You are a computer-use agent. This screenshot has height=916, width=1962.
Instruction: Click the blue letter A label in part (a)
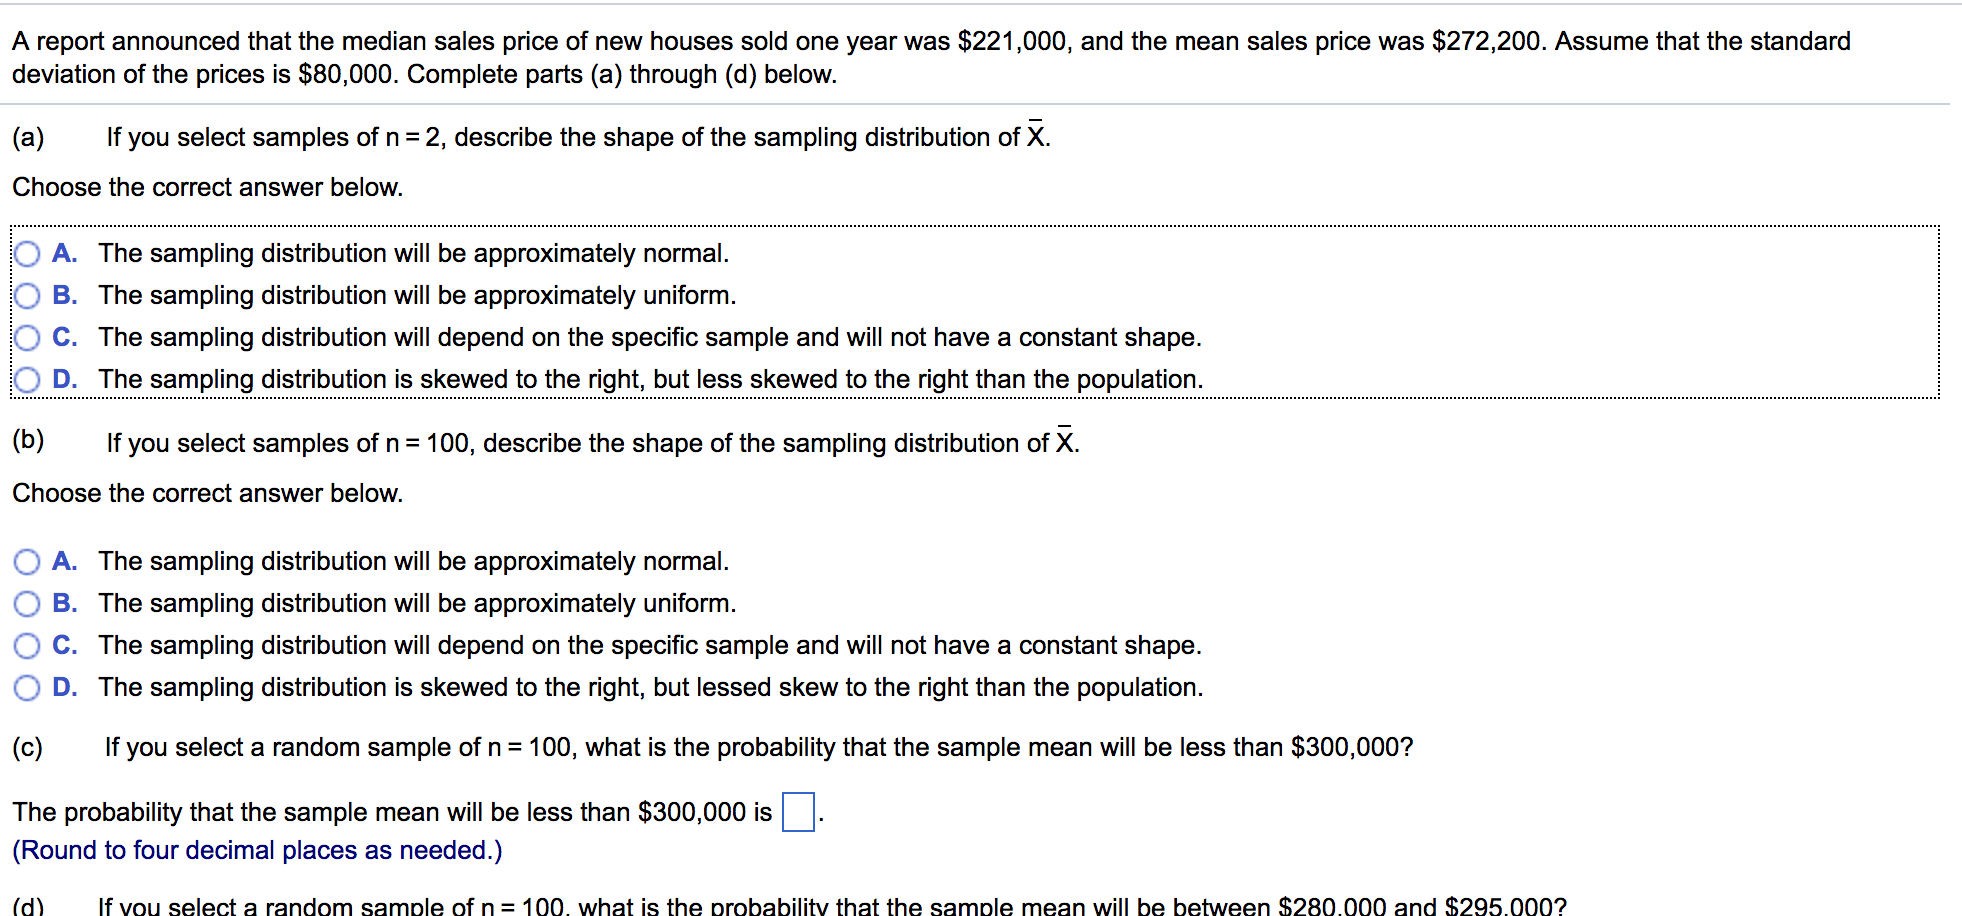tap(64, 253)
